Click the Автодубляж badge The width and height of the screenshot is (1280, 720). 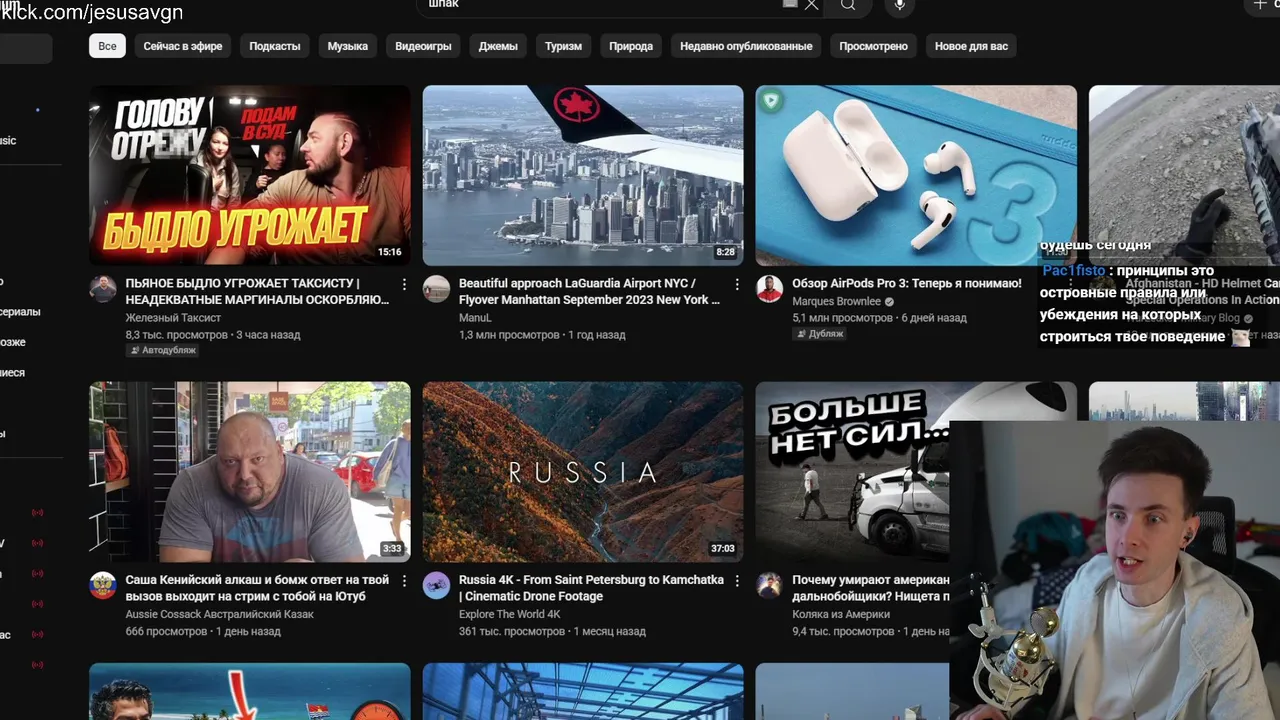(162, 351)
